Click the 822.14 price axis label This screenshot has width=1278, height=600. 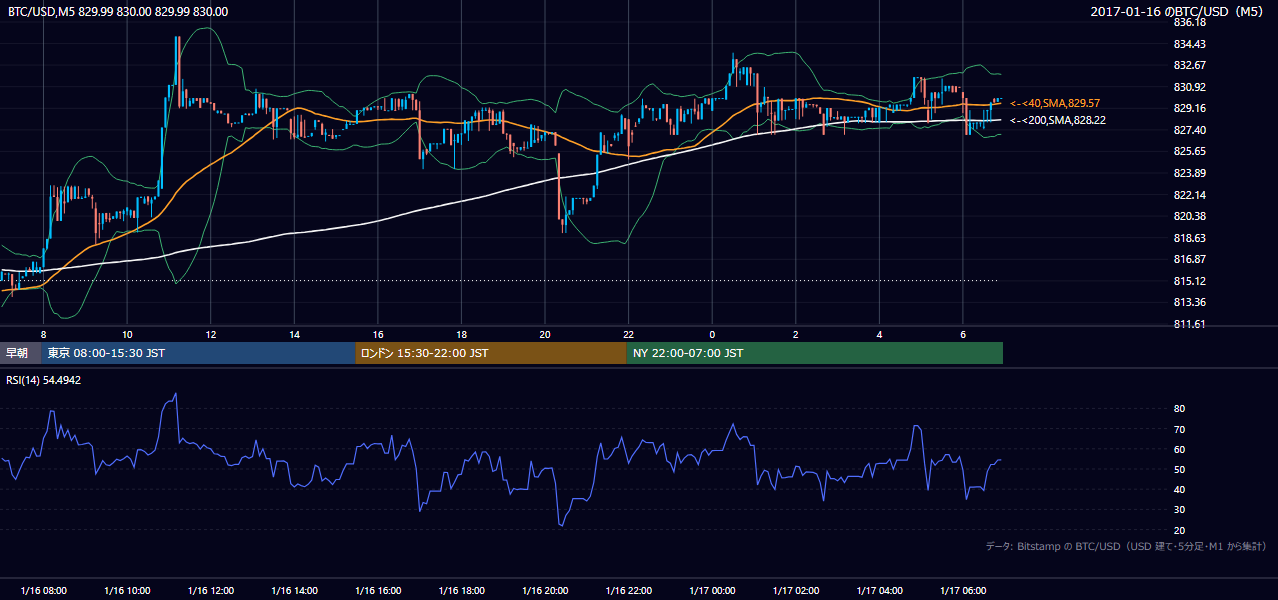(1189, 195)
